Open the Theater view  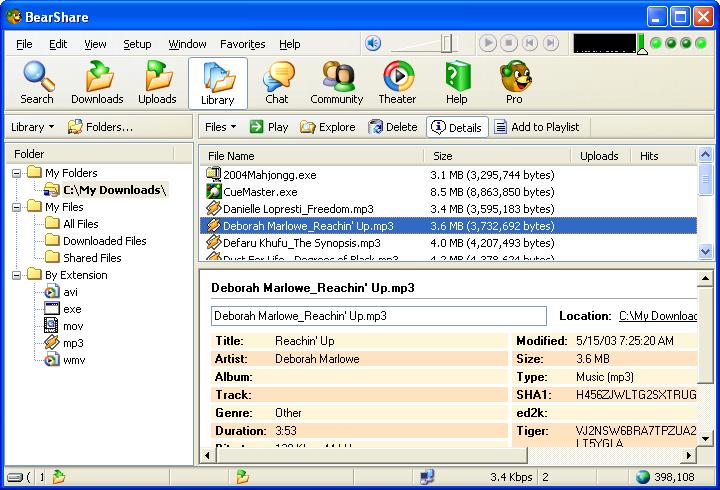tap(397, 83)
